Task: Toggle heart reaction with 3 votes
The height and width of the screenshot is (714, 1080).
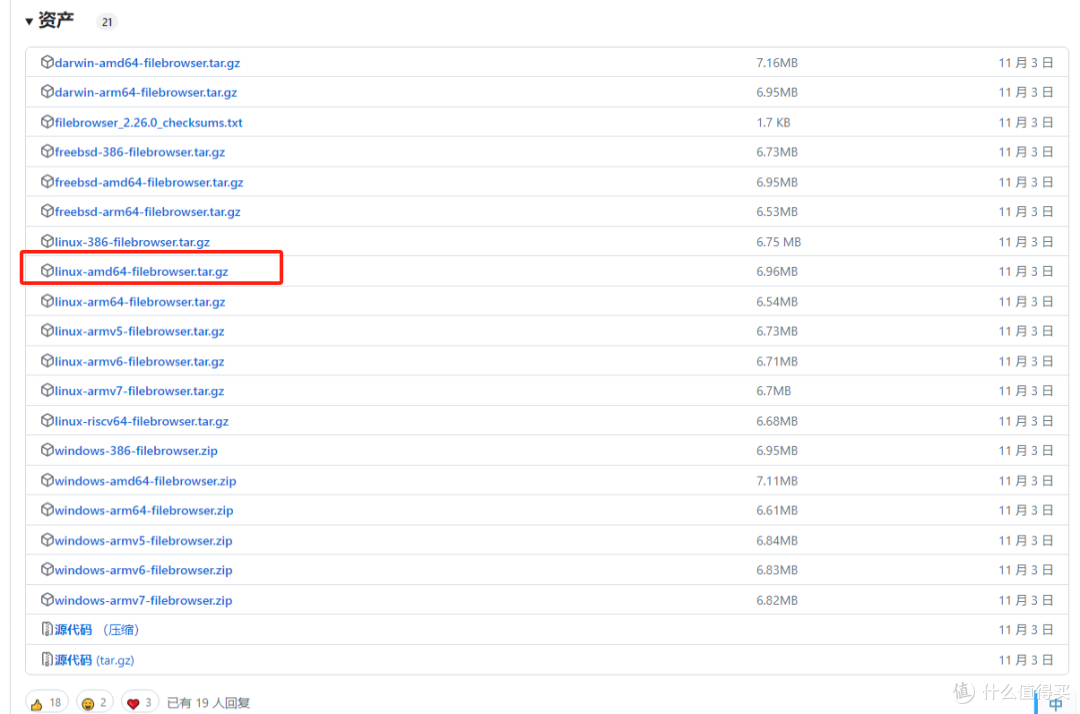Action: coord(140,703)
